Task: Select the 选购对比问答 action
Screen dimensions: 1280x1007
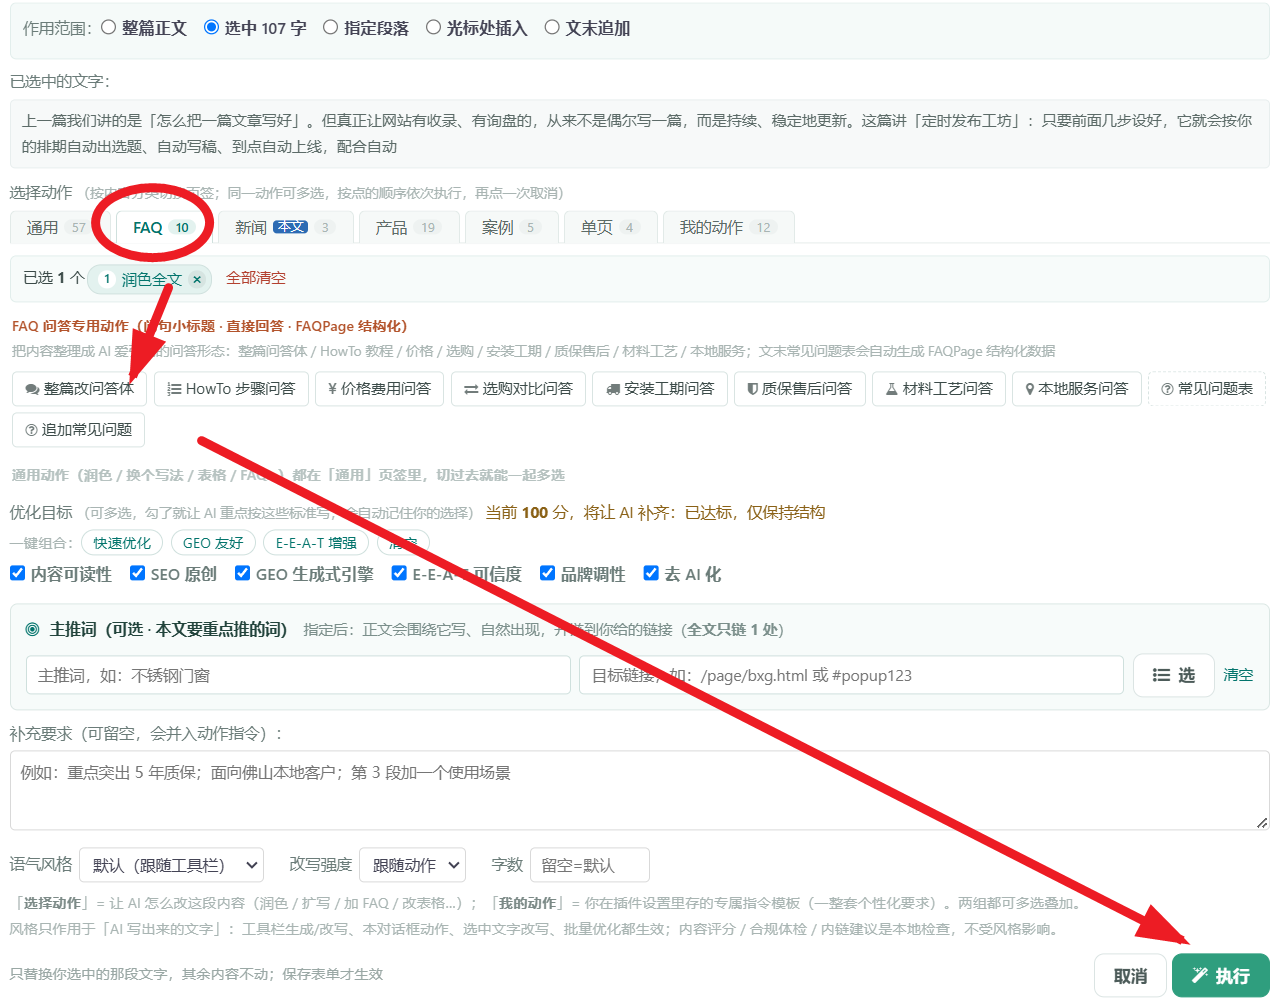Action: point(518,389)
